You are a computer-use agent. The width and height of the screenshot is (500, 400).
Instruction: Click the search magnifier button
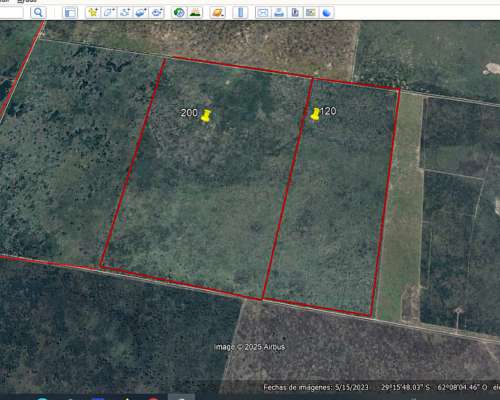coord(38,13)
